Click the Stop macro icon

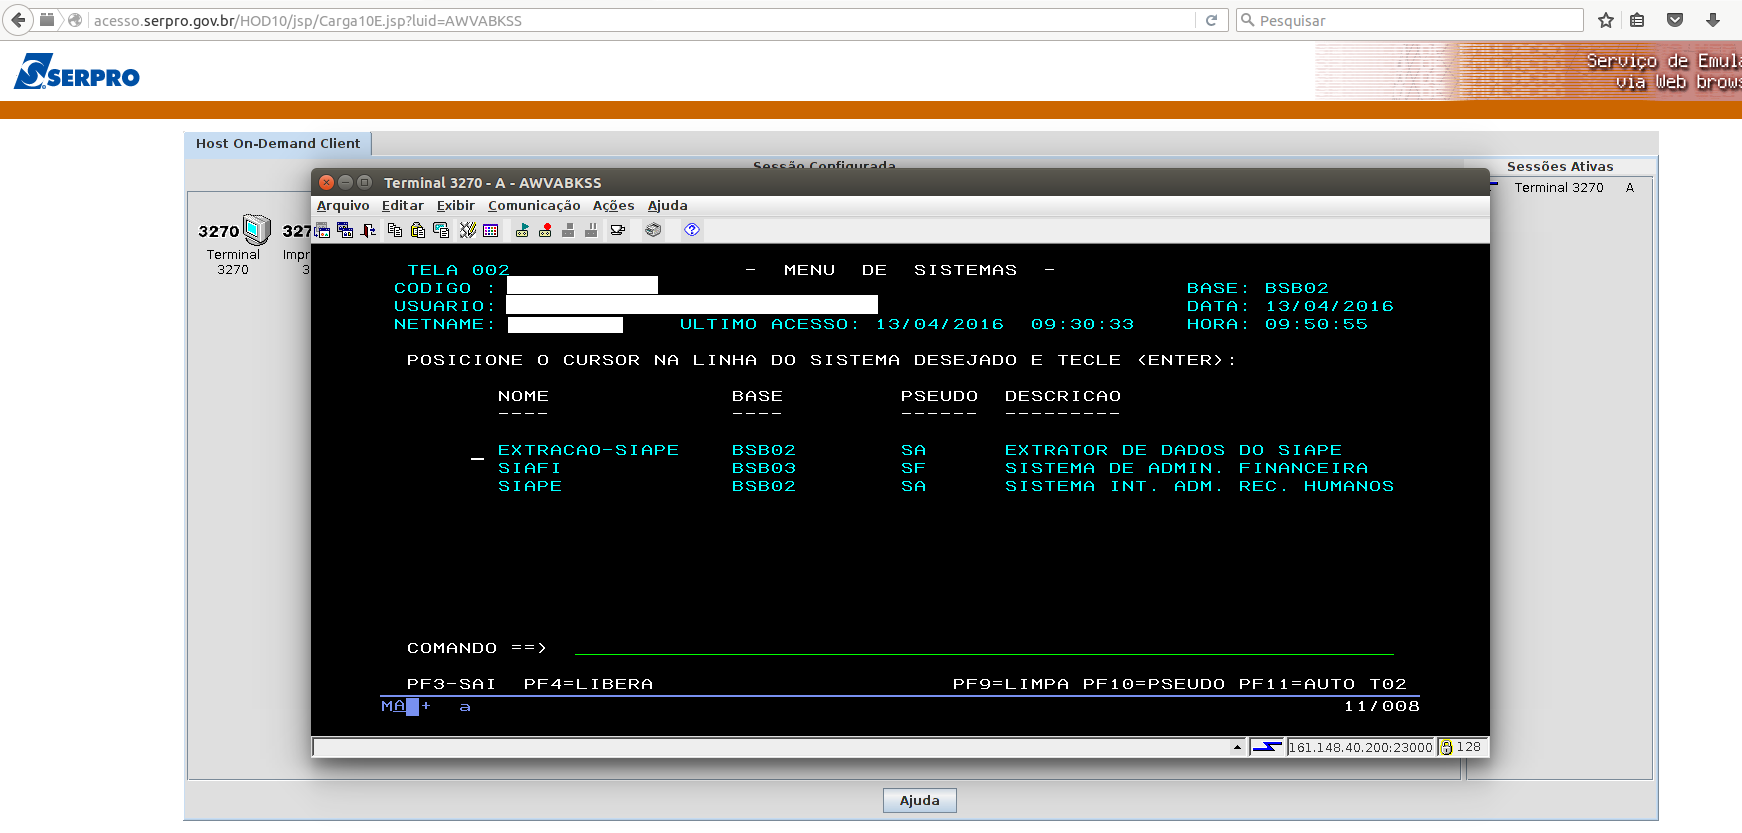point(568,230)
